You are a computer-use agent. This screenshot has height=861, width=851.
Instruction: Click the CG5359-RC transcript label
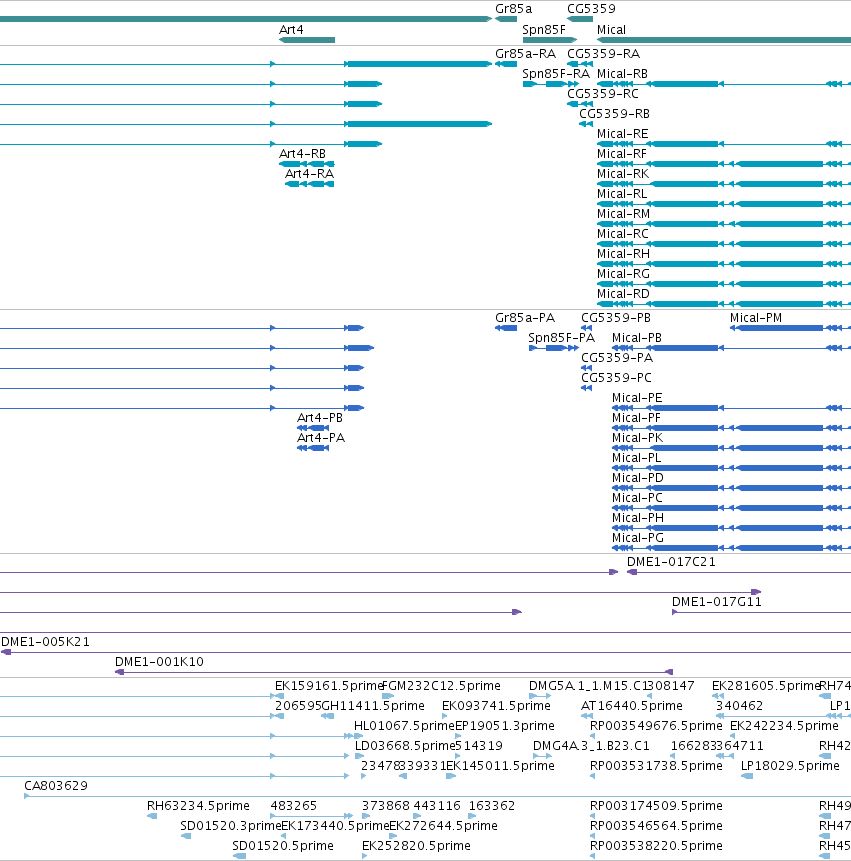pyautogui.click(x=603, y=94)
